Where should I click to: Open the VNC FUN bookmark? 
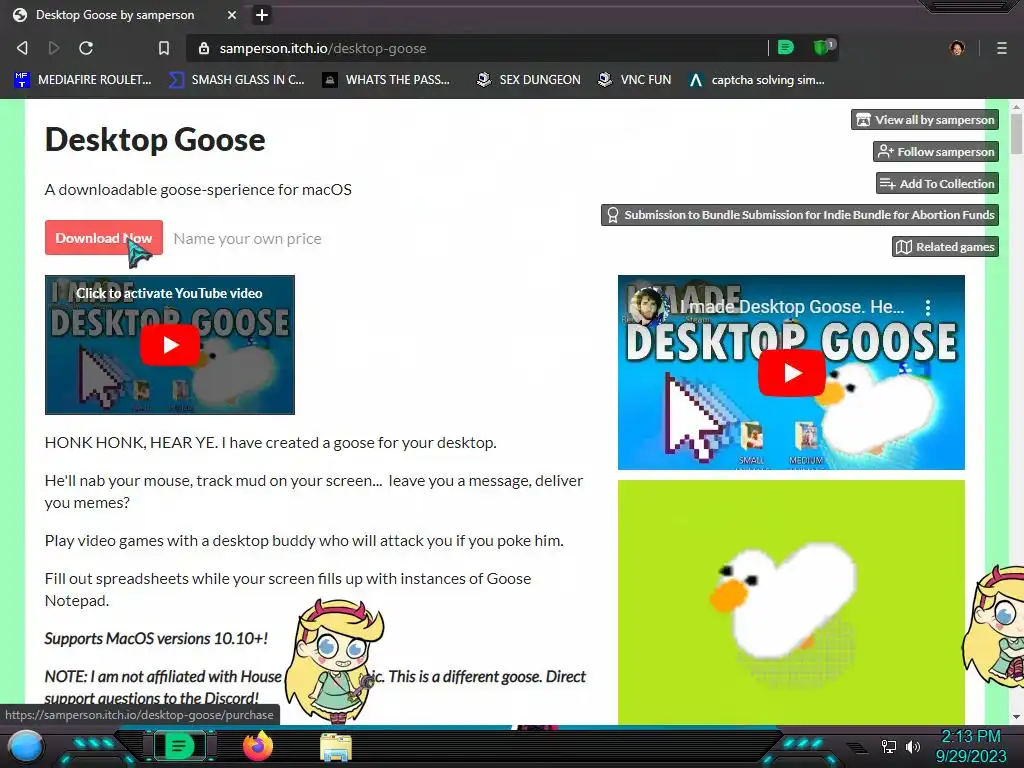635,80
